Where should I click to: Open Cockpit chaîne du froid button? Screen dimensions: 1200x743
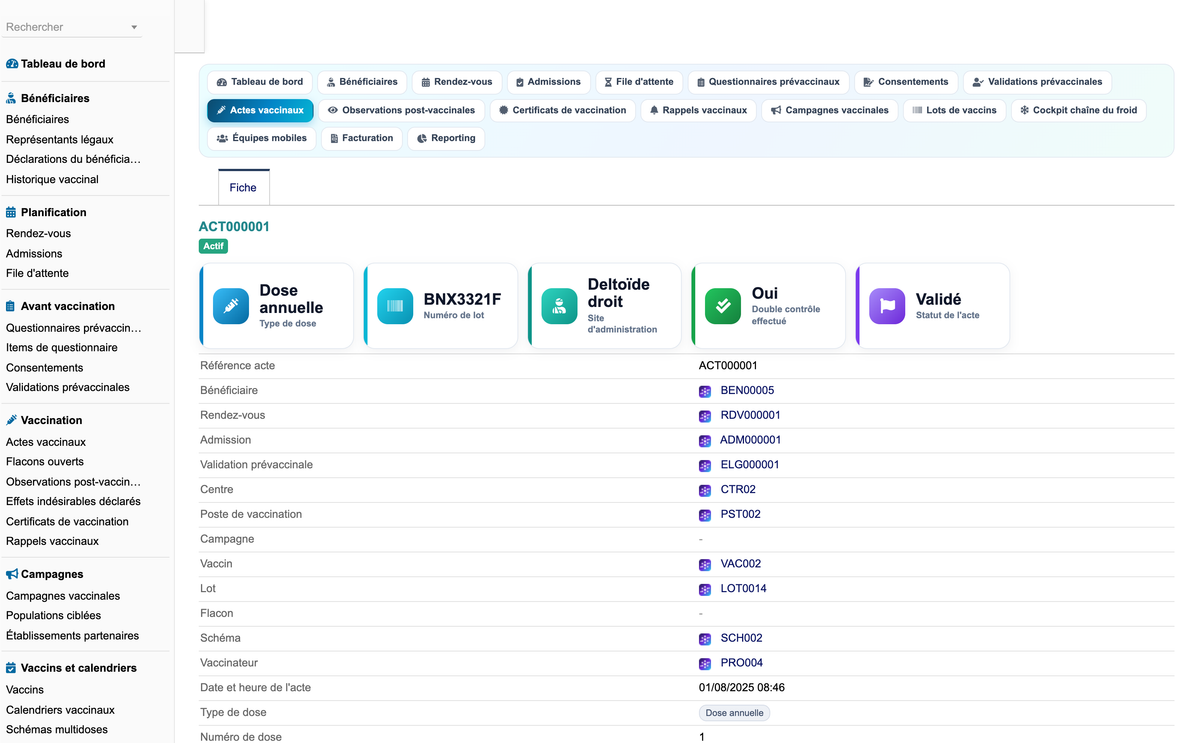pyautogui.click(x=1078, y=110)
